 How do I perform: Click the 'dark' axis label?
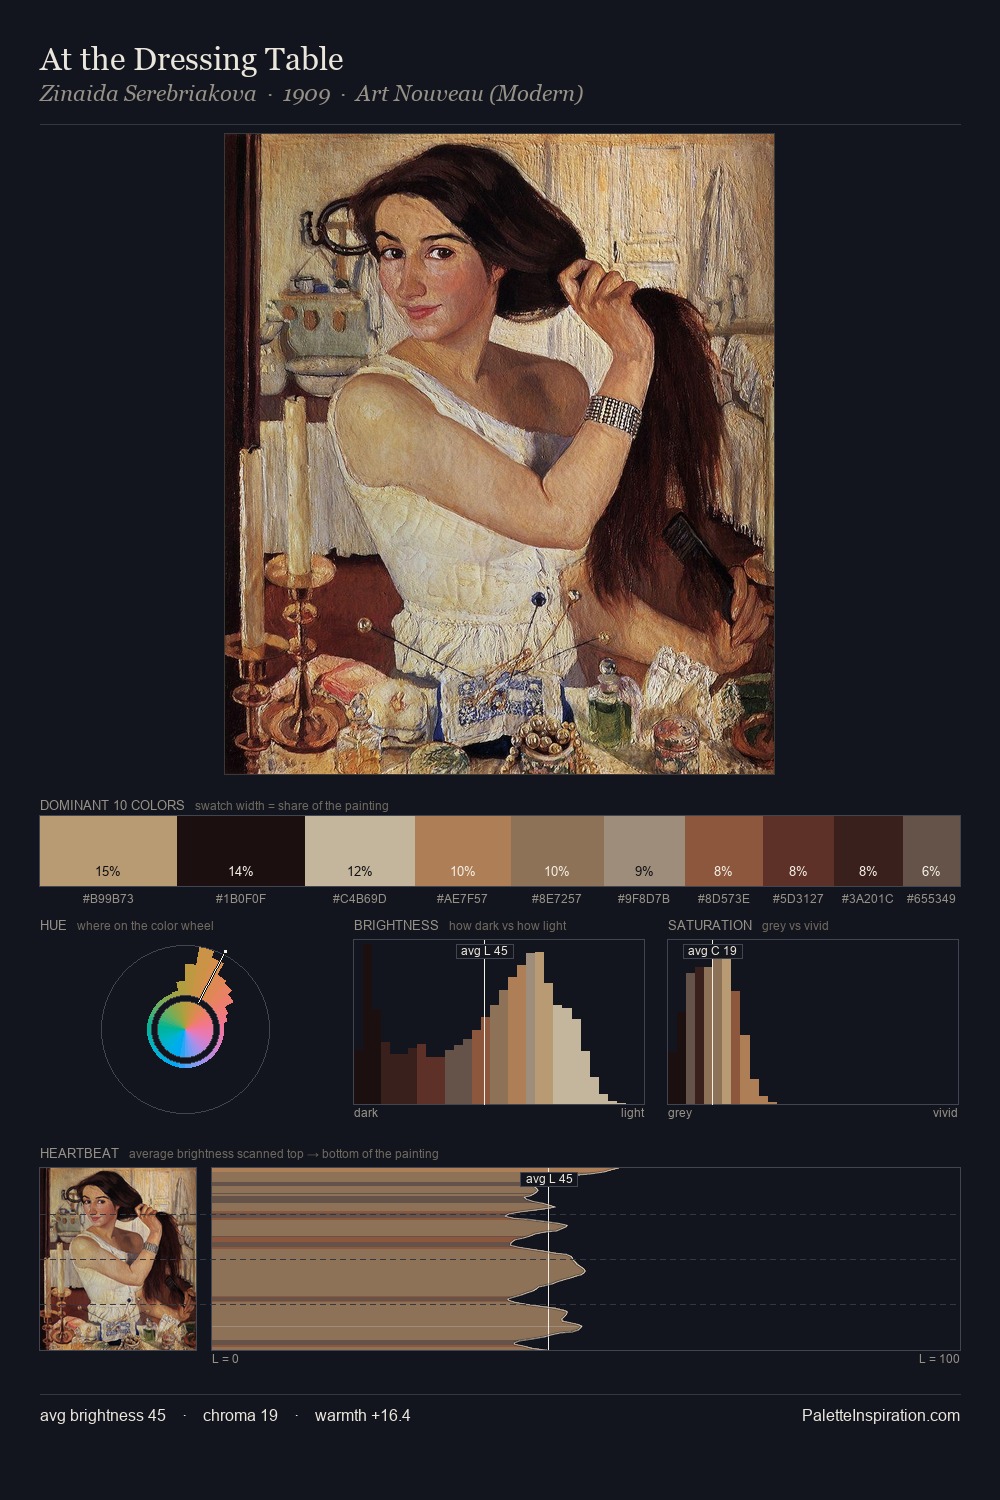point(366,1113)
